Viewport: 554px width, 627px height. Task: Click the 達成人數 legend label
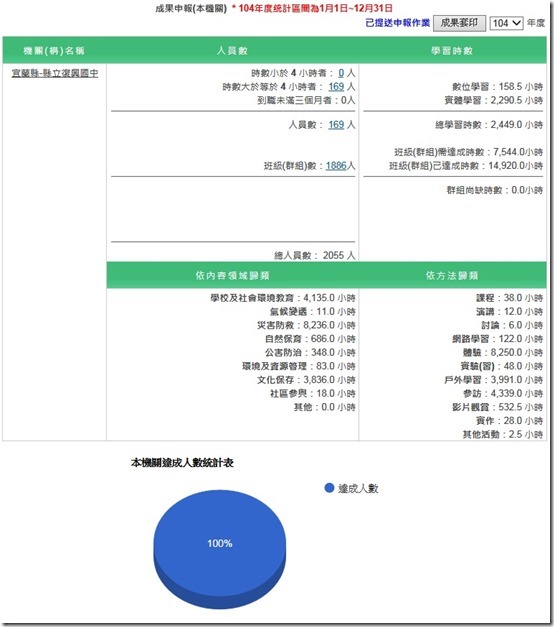tap(358, 488)
